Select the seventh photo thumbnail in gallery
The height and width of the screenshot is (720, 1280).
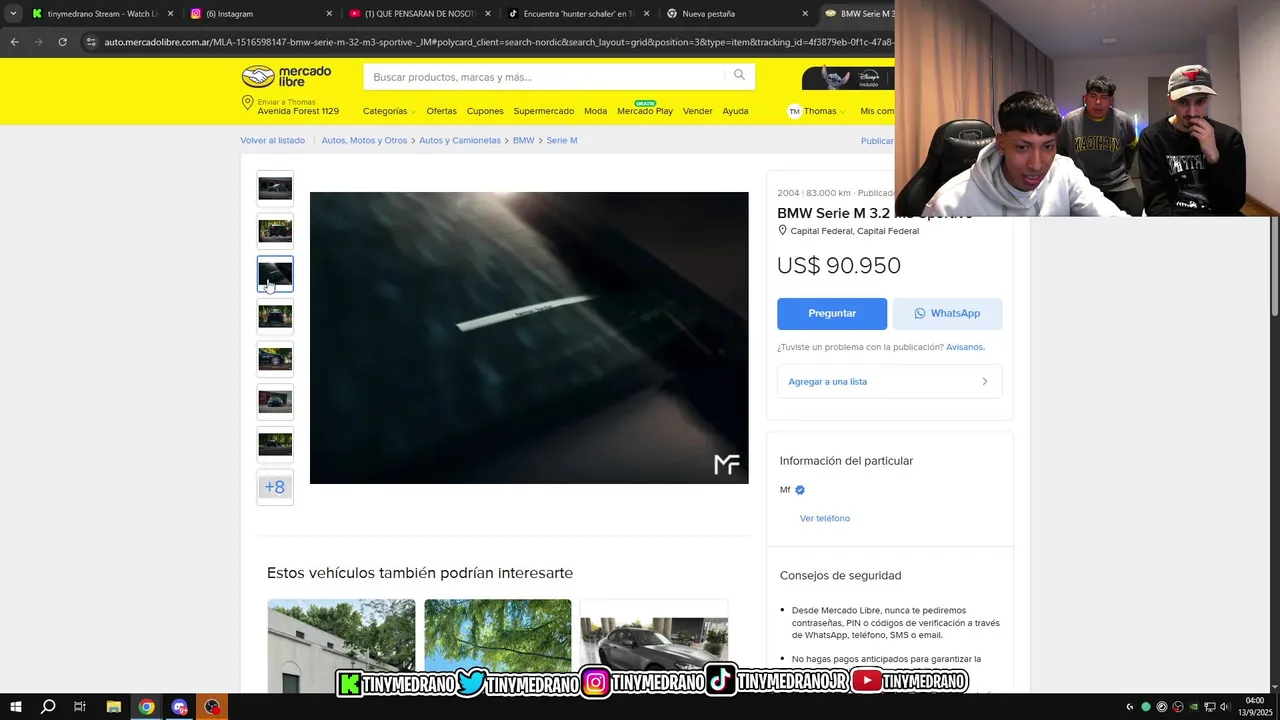coord(275,444)
